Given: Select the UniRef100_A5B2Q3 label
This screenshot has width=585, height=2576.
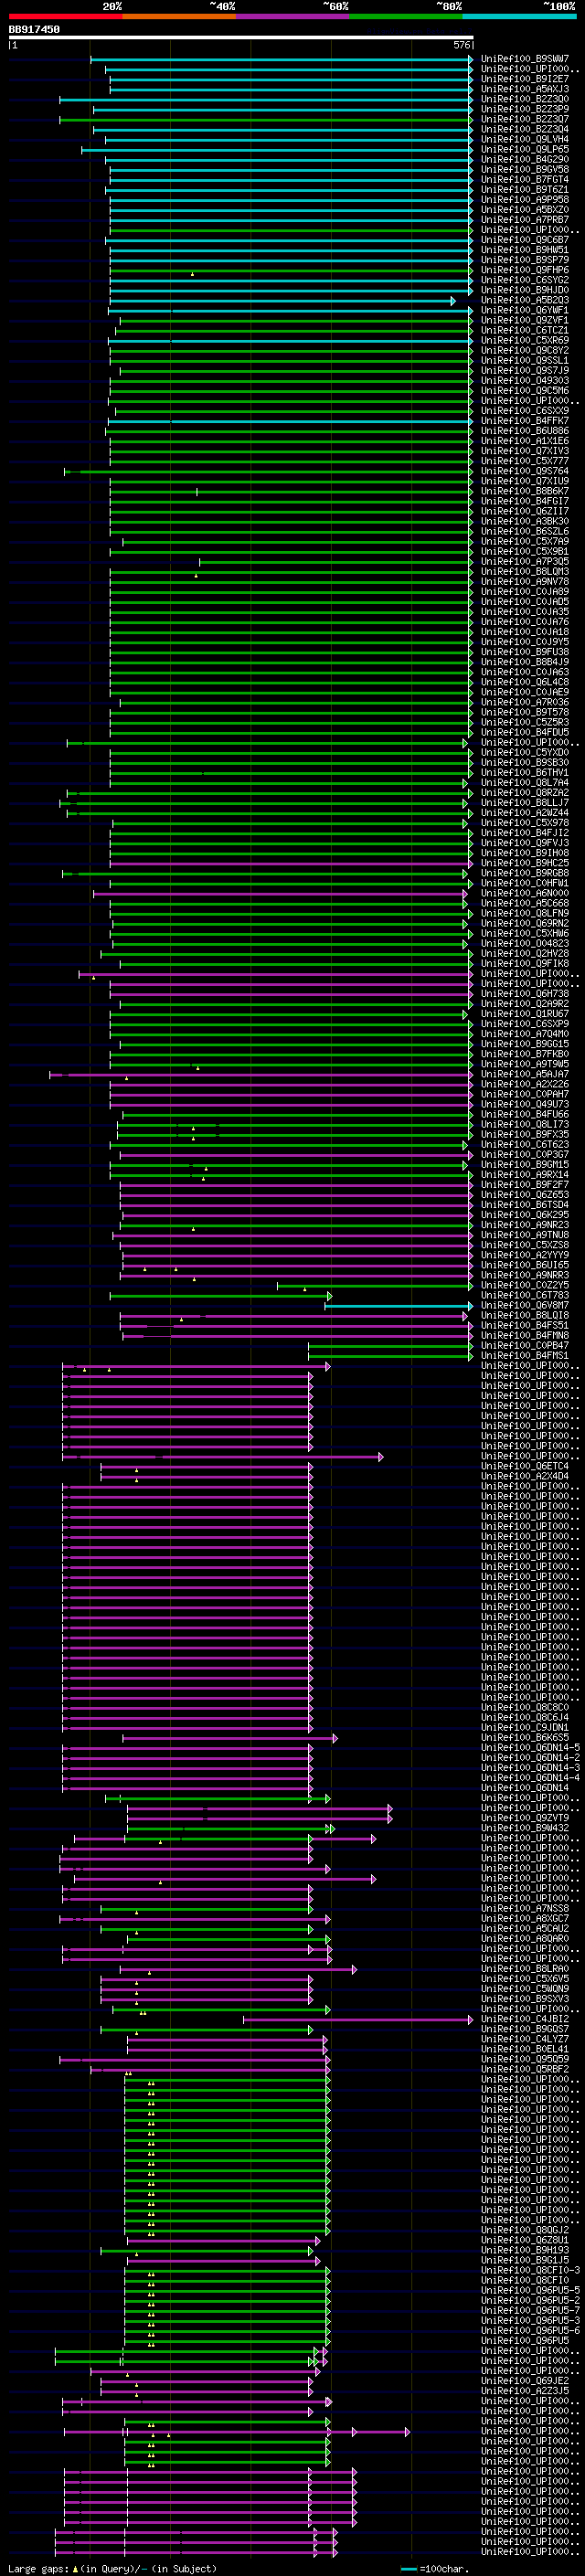Looking at the screenshot, I should 525,300.
